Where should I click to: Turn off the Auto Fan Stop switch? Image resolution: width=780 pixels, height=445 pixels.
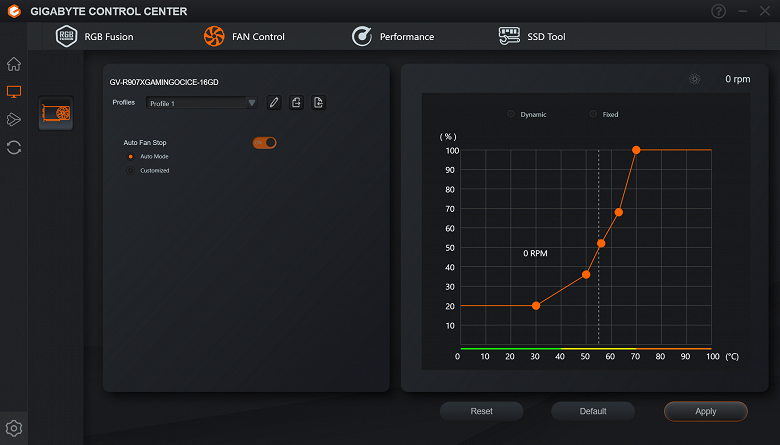click(x=265, y=143)
